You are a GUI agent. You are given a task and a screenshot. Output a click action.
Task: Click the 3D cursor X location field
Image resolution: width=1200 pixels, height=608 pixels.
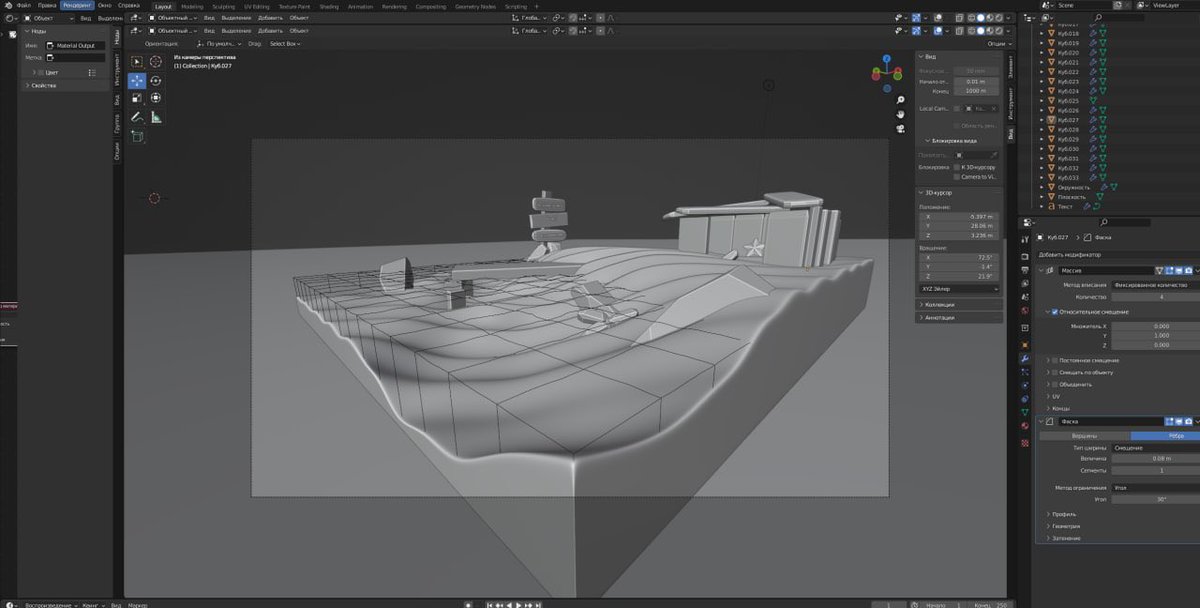[x=959, y=216]
